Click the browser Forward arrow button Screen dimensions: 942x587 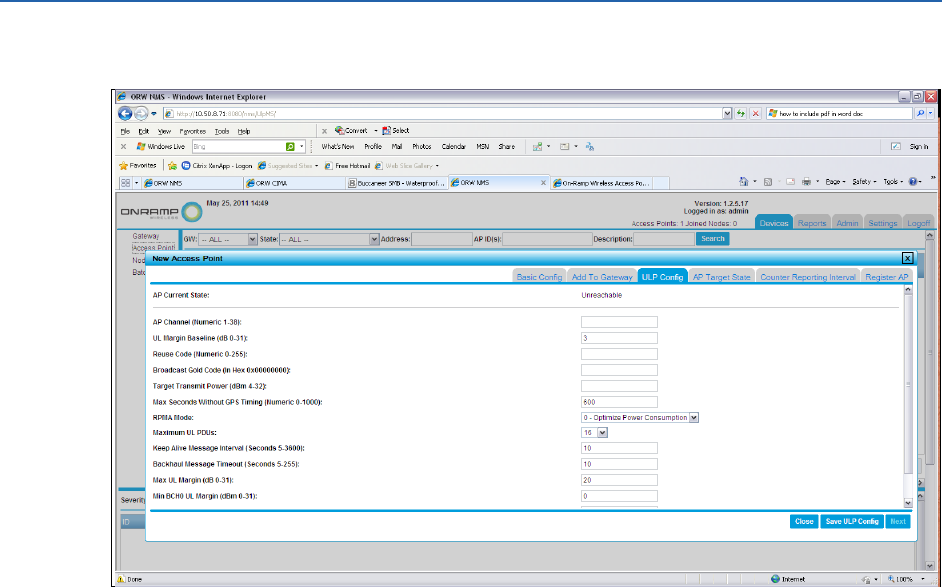140,114
